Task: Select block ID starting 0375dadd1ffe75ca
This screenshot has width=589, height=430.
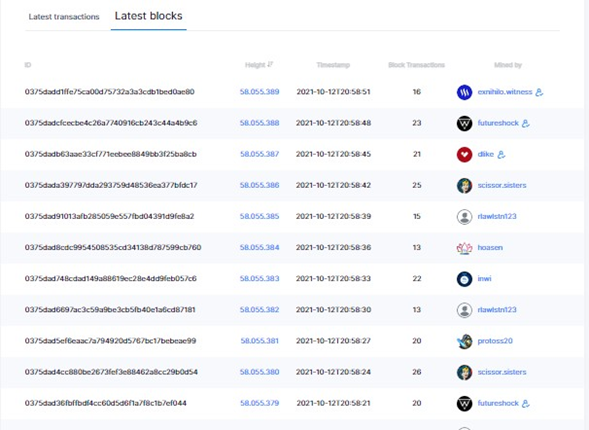Action: coord(110,92)
